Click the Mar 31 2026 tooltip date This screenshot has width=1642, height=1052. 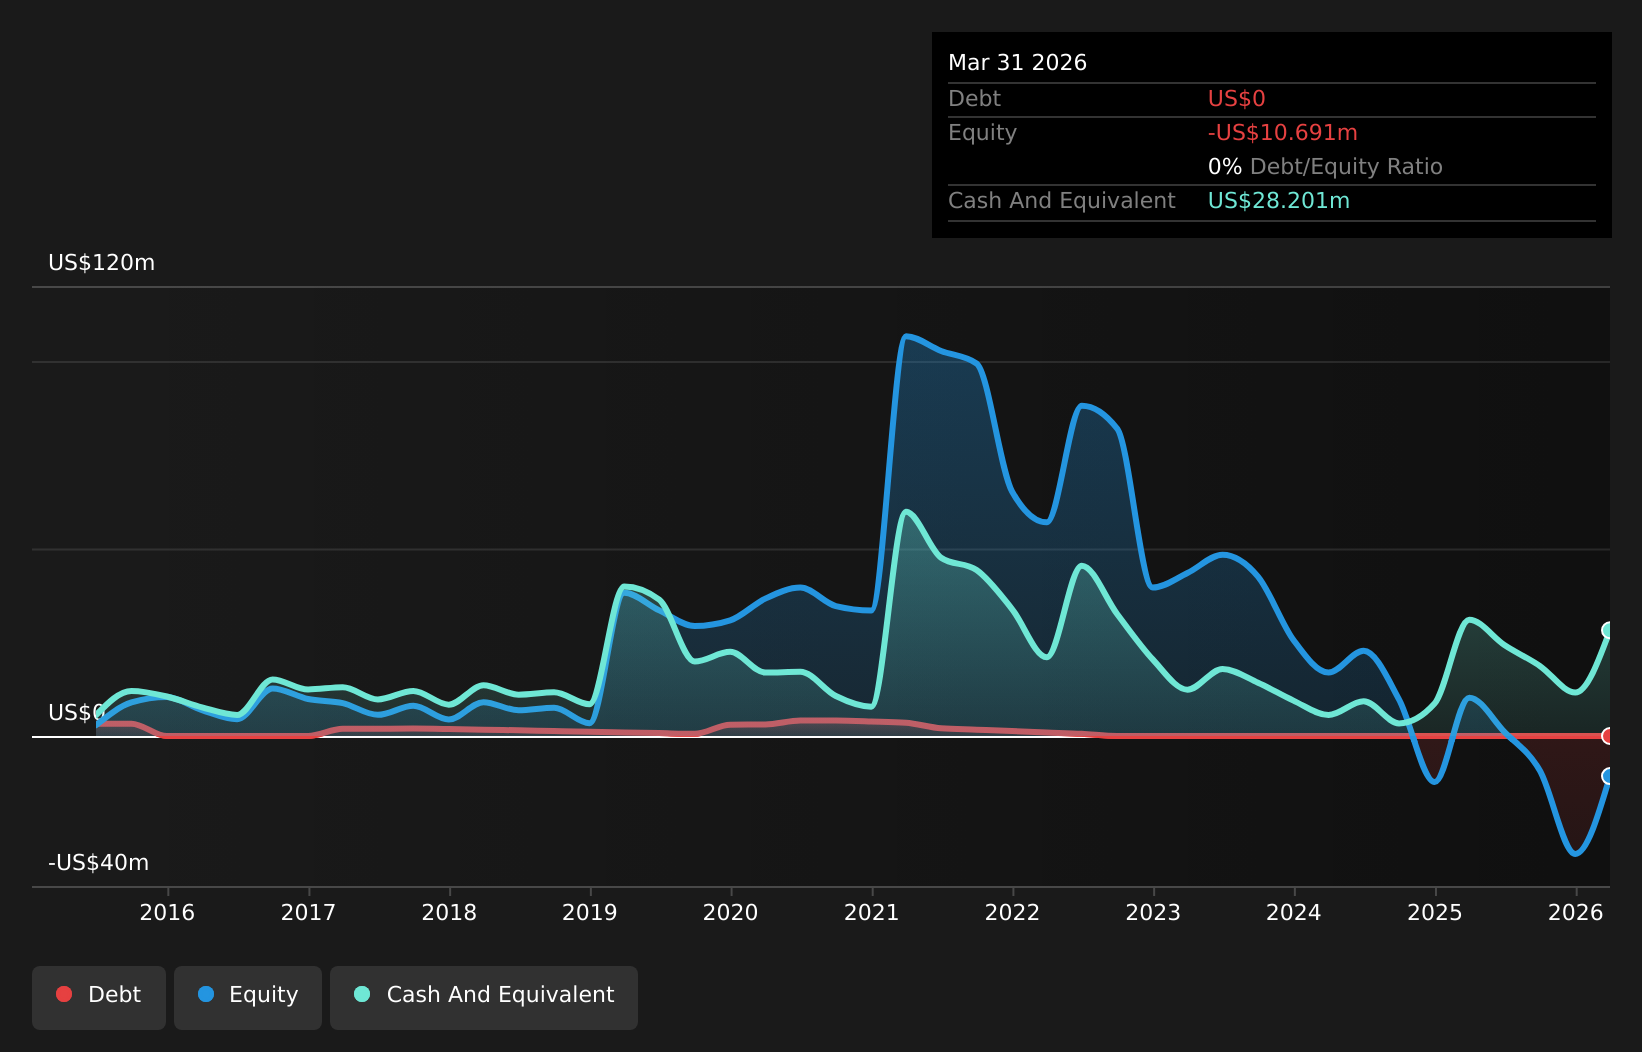click(1017, 63)
